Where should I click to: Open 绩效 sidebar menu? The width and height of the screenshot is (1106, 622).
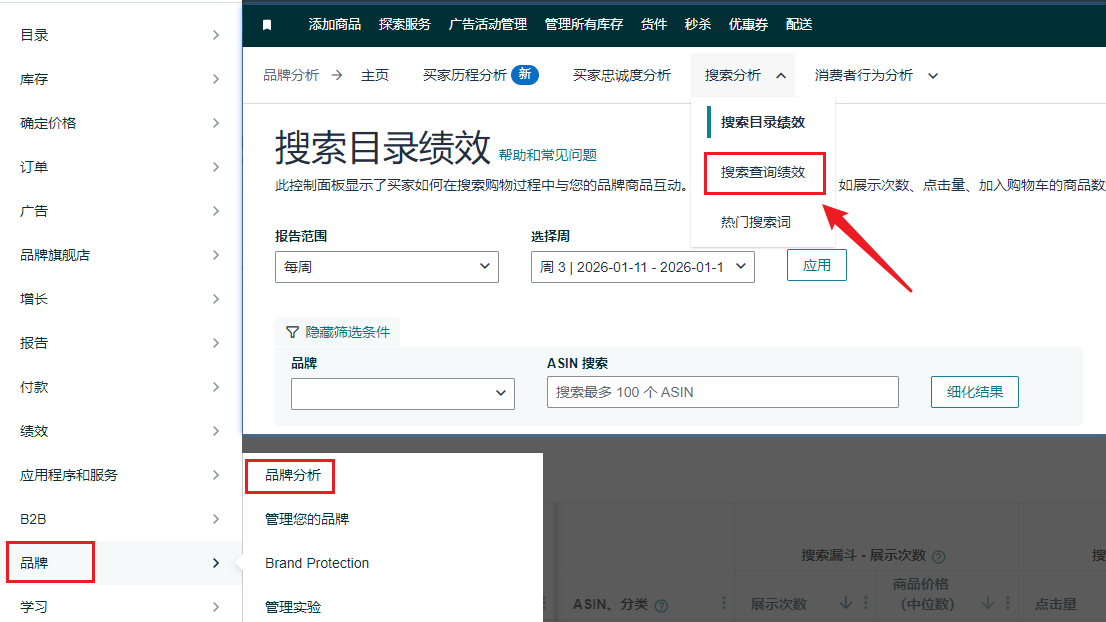pyautogui.click(x=120, y=431)
